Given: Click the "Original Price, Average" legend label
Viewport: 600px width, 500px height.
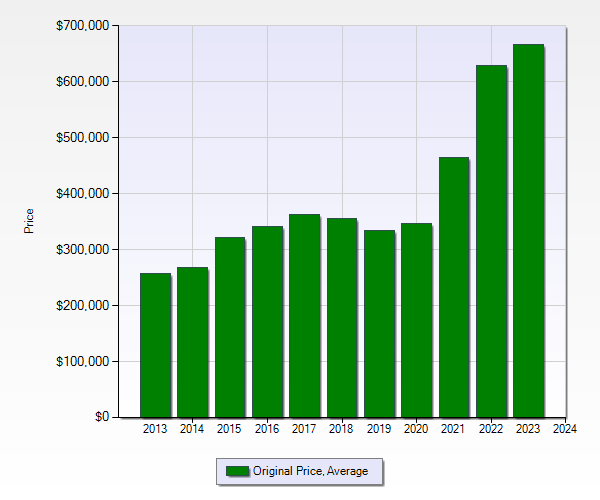Looking at the screenshot, I should point(310,471).
